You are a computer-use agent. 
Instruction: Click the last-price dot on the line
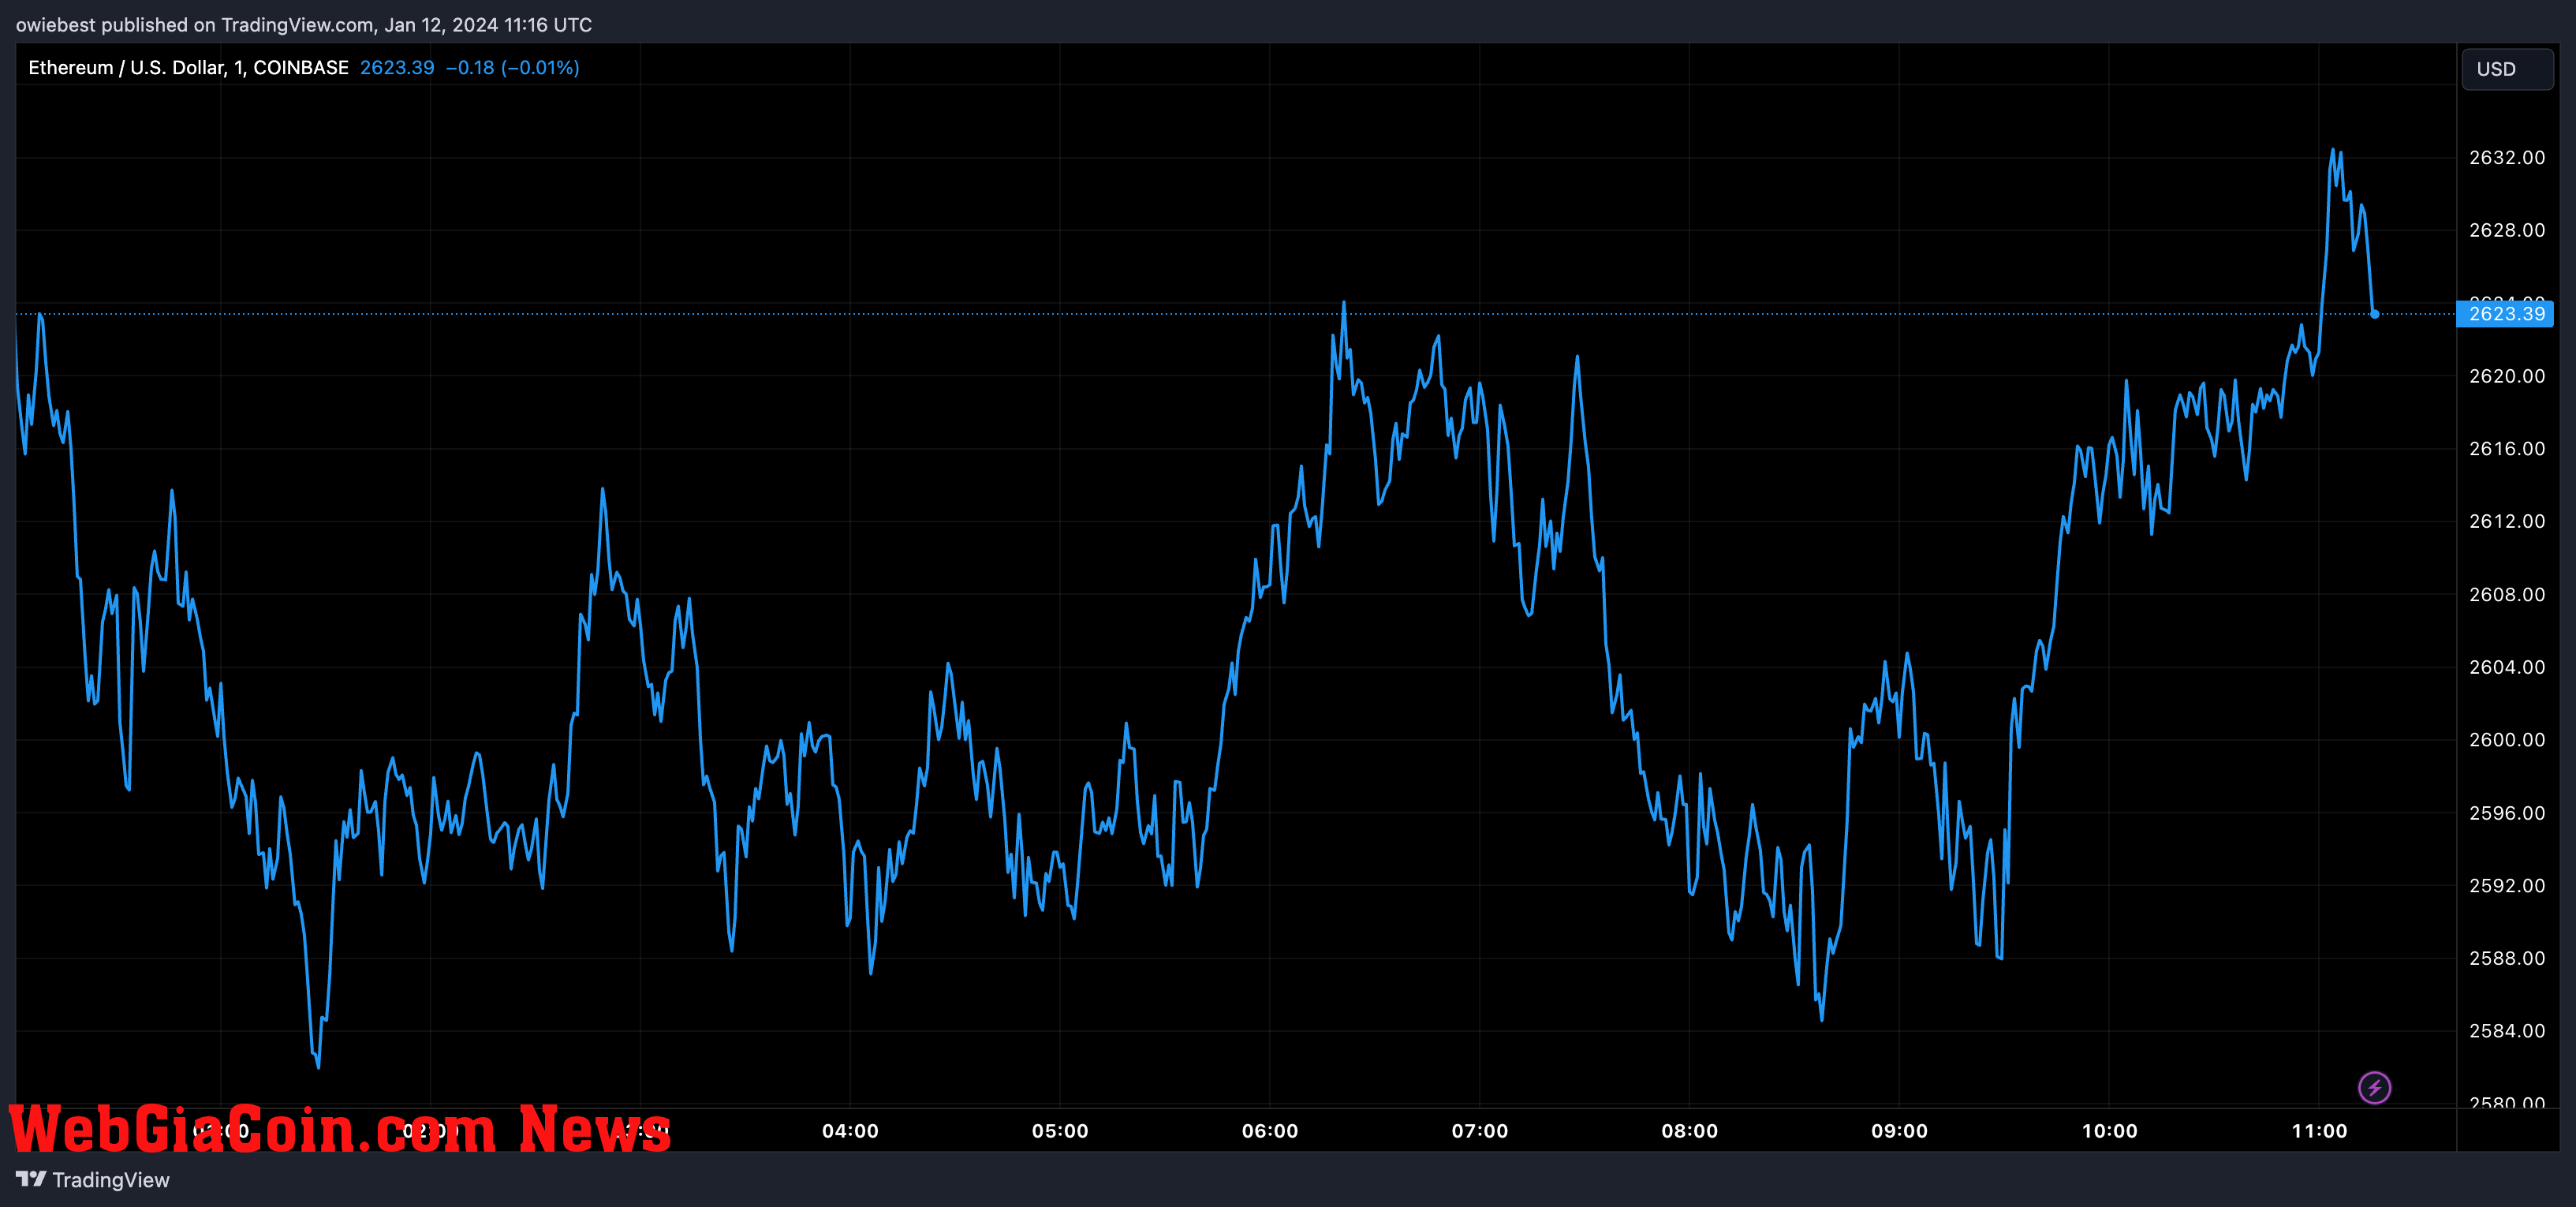[2374, 314]
